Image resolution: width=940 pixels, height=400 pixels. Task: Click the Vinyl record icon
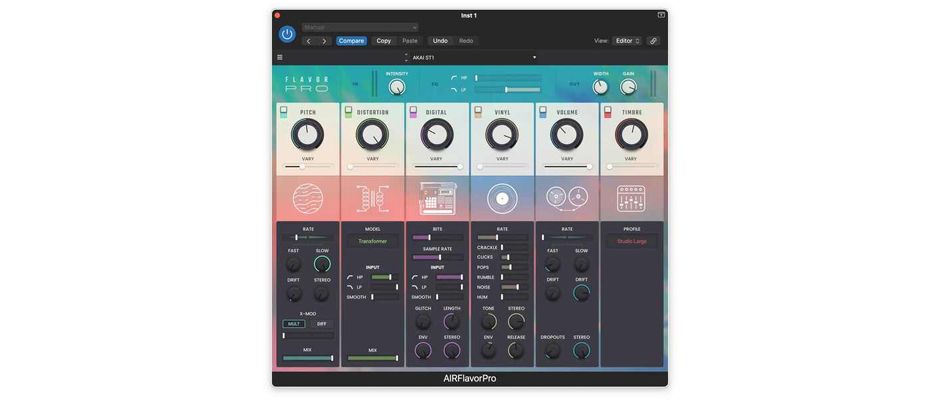pos(502,199)
